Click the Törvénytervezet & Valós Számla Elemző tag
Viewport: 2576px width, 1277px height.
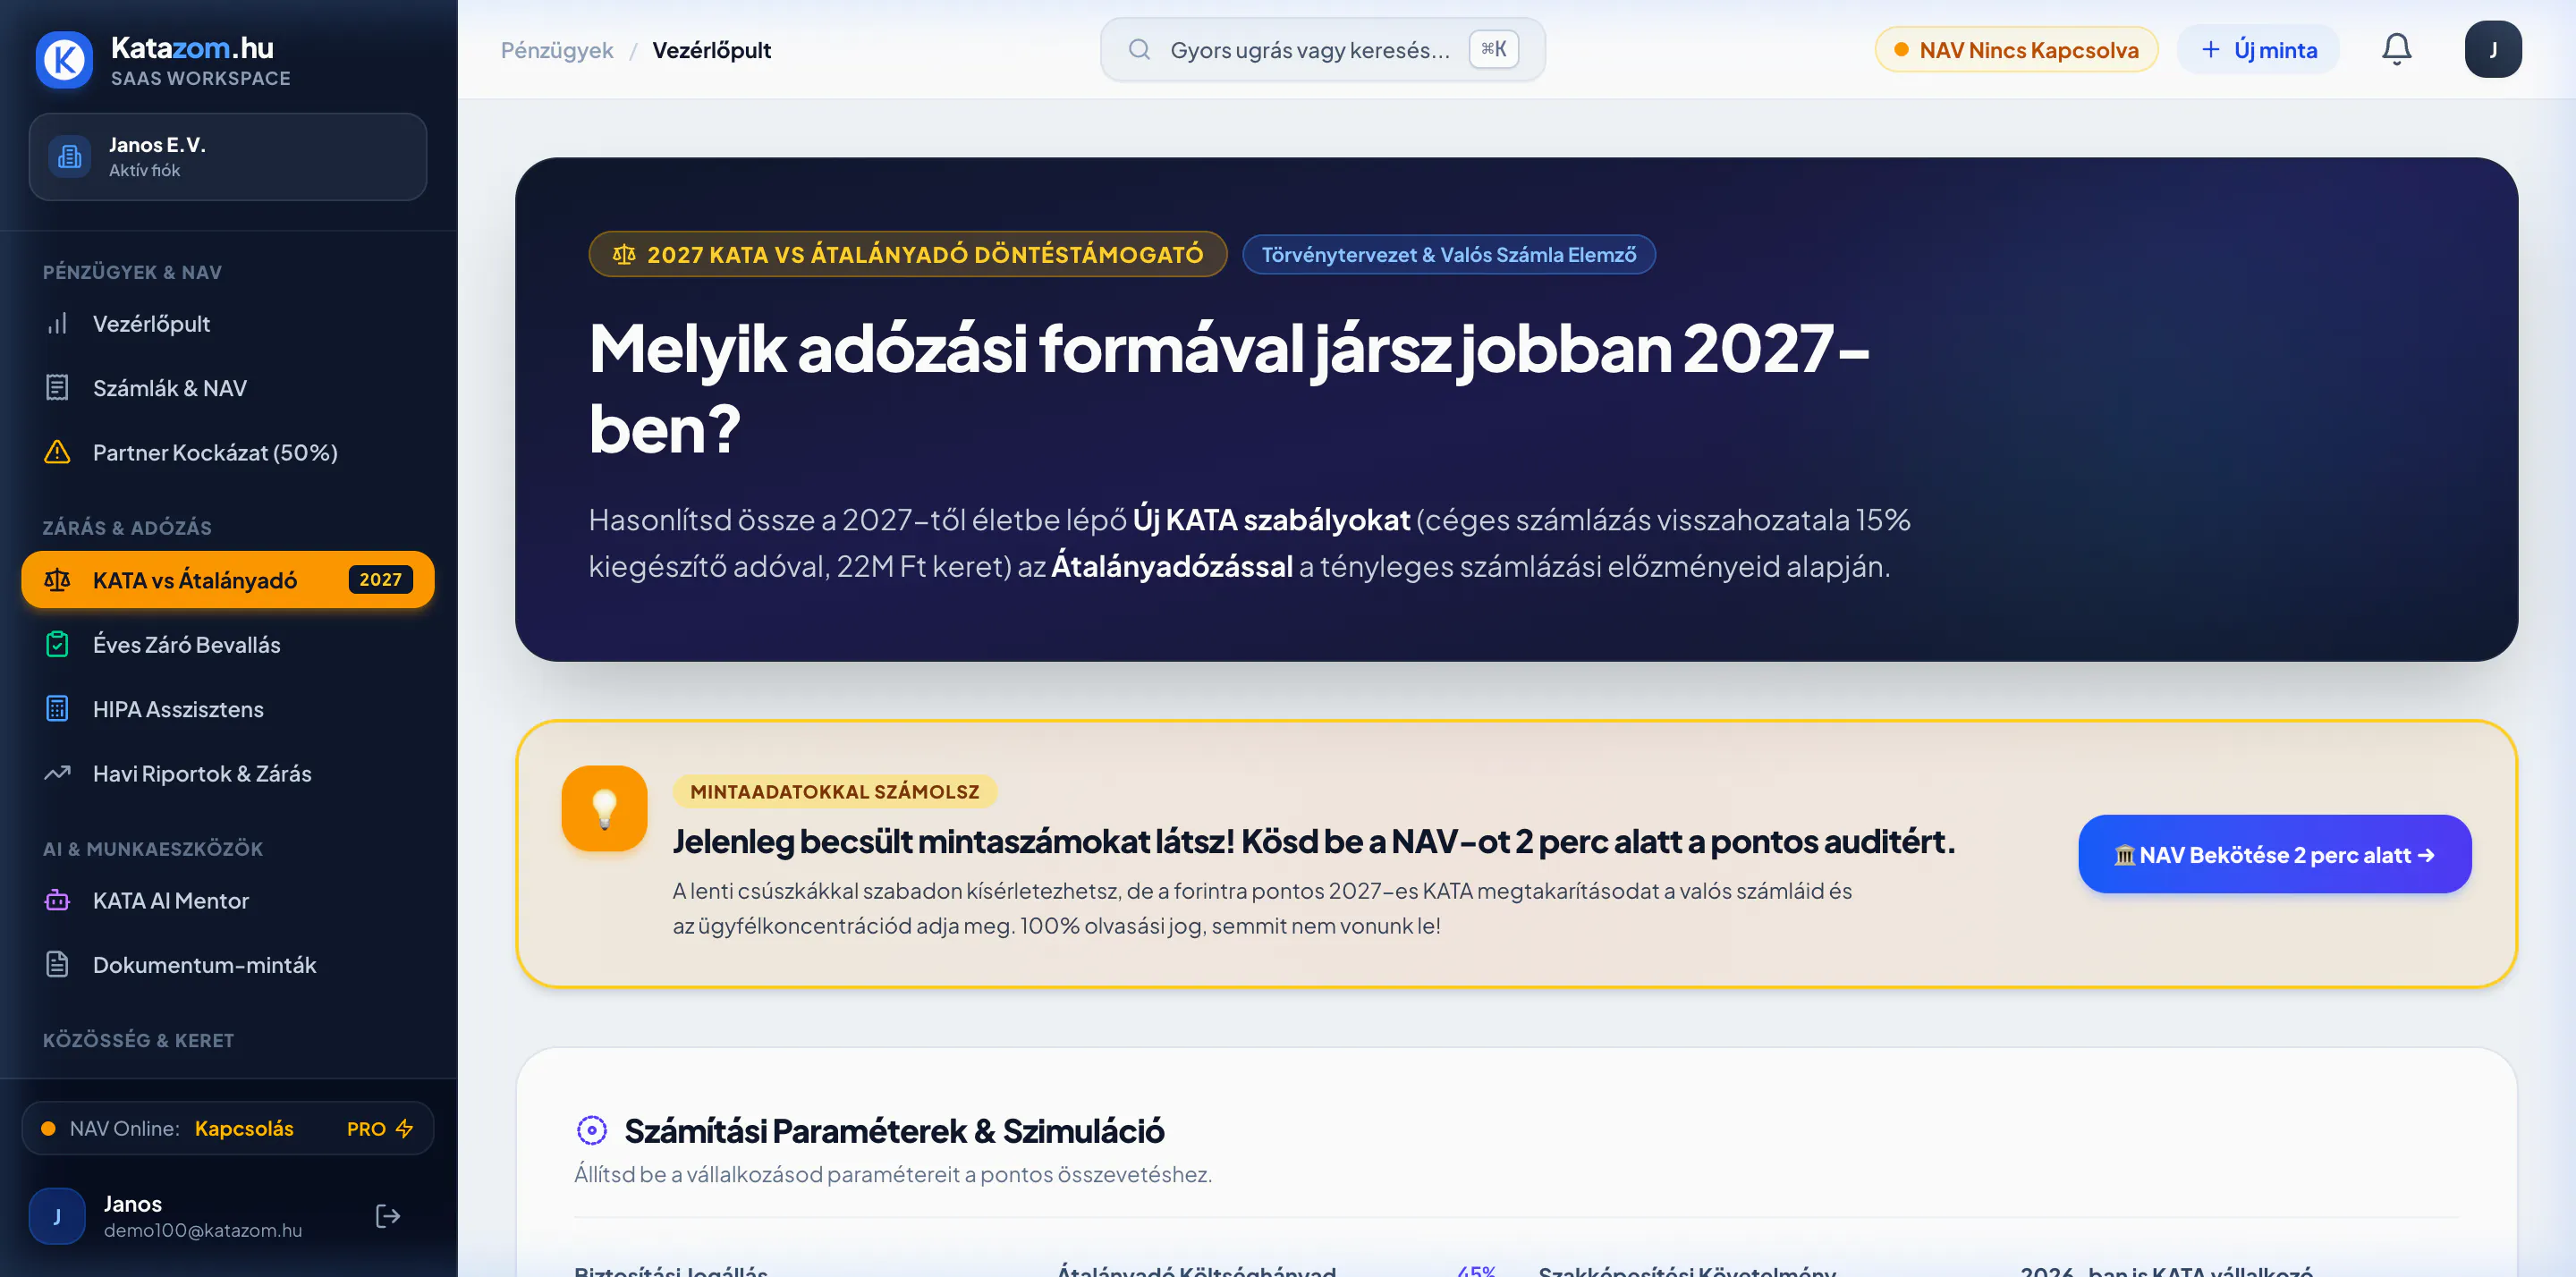(1448, 255)
